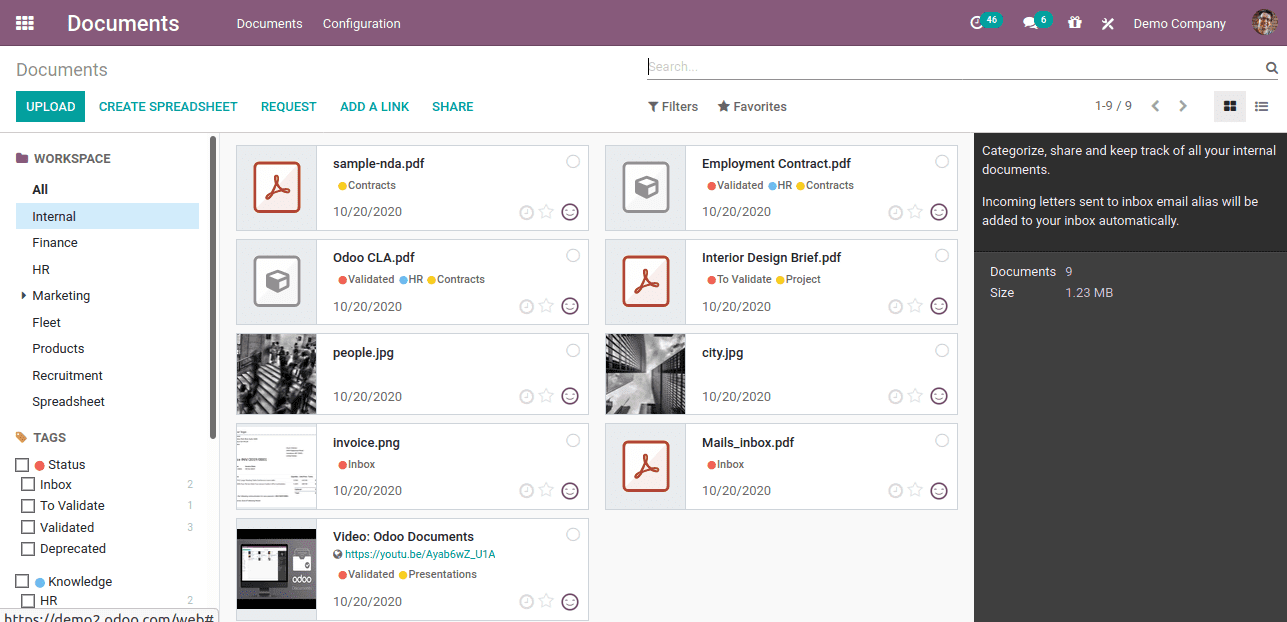
Task: Click the UPLOAD button
Action: tap(50, 106)
